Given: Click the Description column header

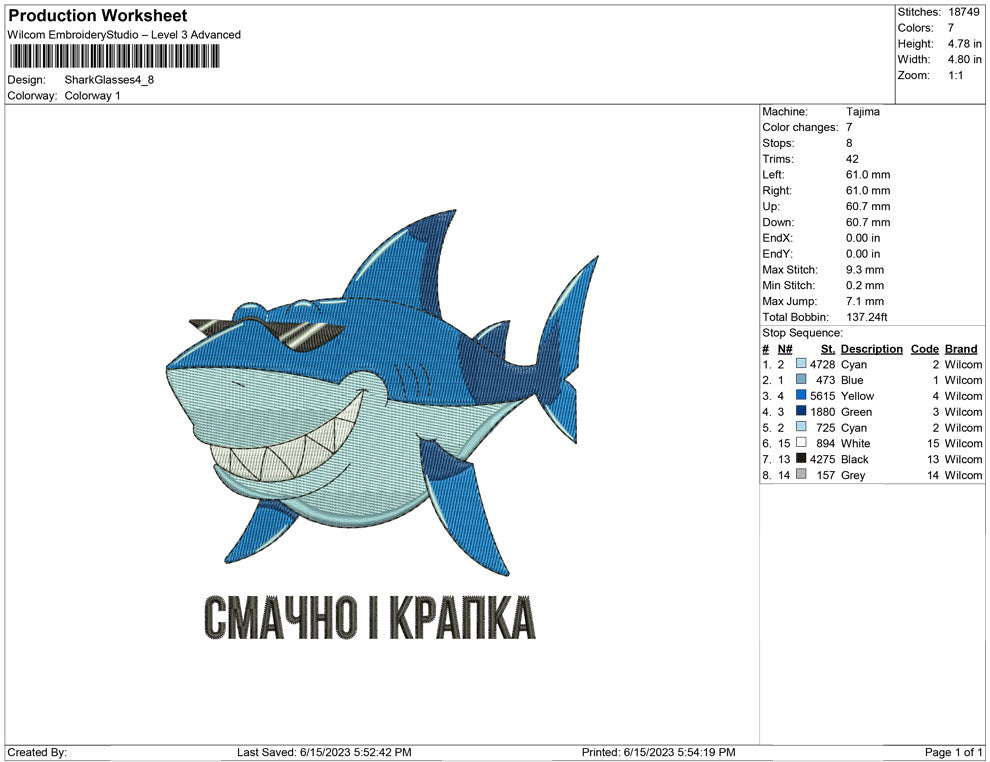Looking at the screenshot, I should tap(871, 349).
